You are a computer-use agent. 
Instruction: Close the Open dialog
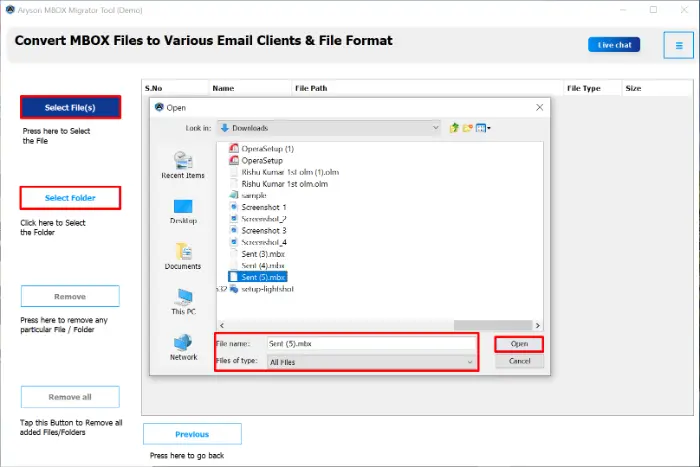pos(539,108)
